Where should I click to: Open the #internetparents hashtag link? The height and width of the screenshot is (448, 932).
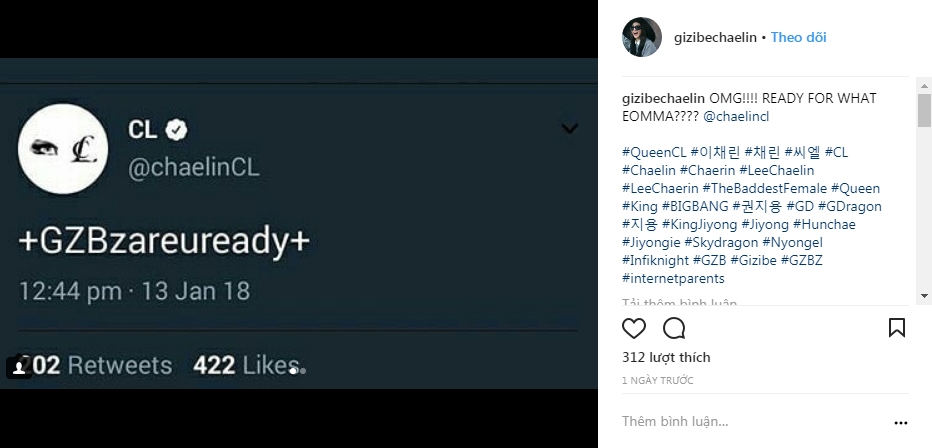tap(673, 279)
